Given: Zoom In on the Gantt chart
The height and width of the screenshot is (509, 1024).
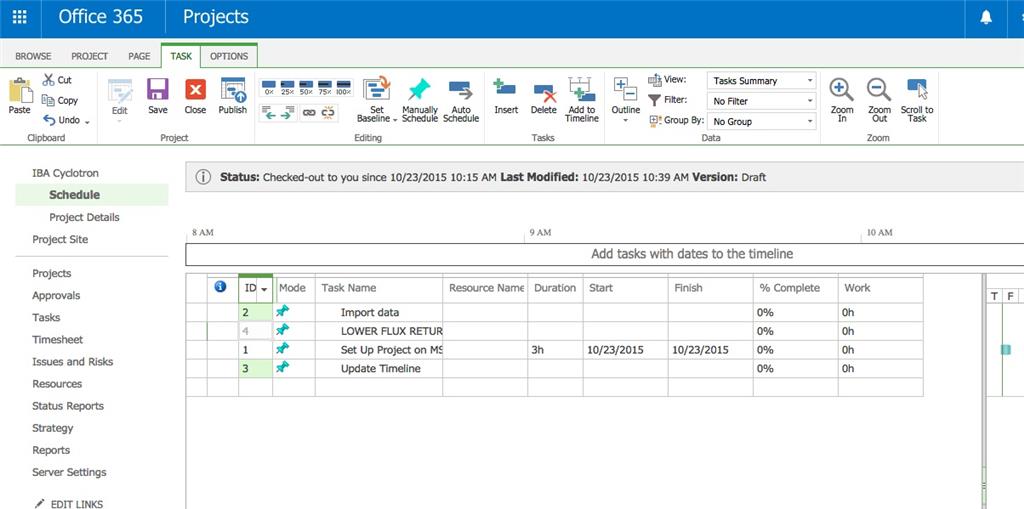Looking at the screenshot, I should [x=842, y=100].
